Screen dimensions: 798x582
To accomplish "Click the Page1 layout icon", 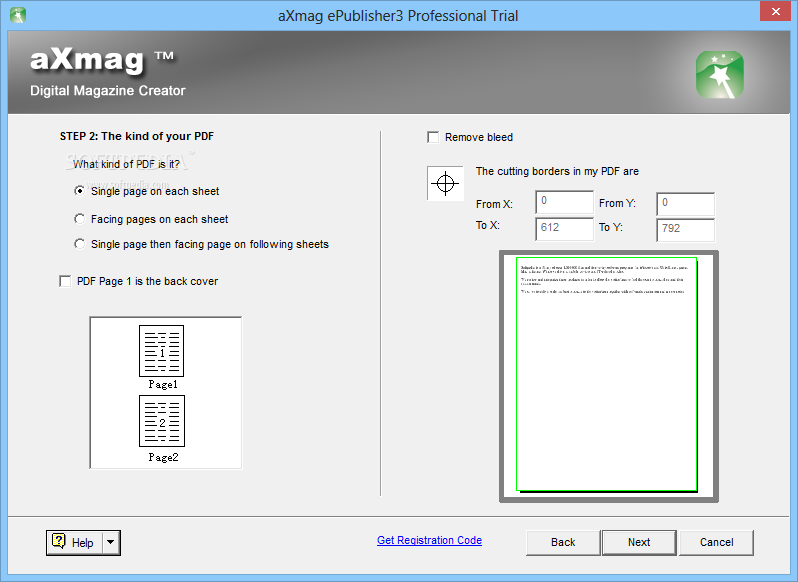I will pyautogui.click(x=162, y=351).
